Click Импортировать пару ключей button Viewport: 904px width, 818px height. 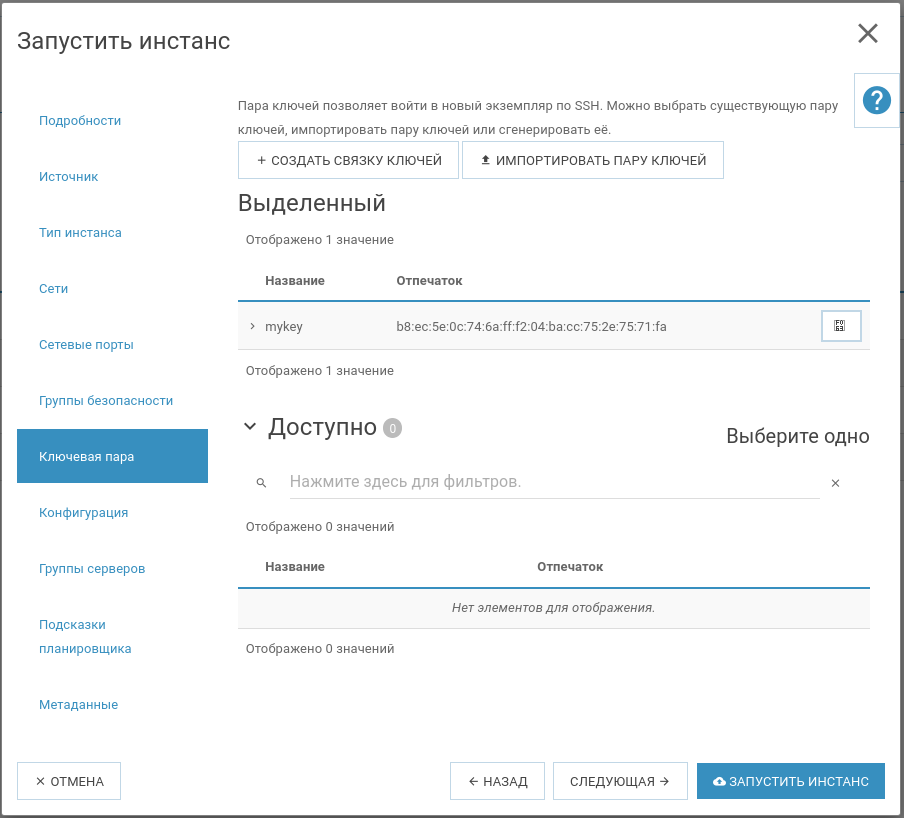593,160
